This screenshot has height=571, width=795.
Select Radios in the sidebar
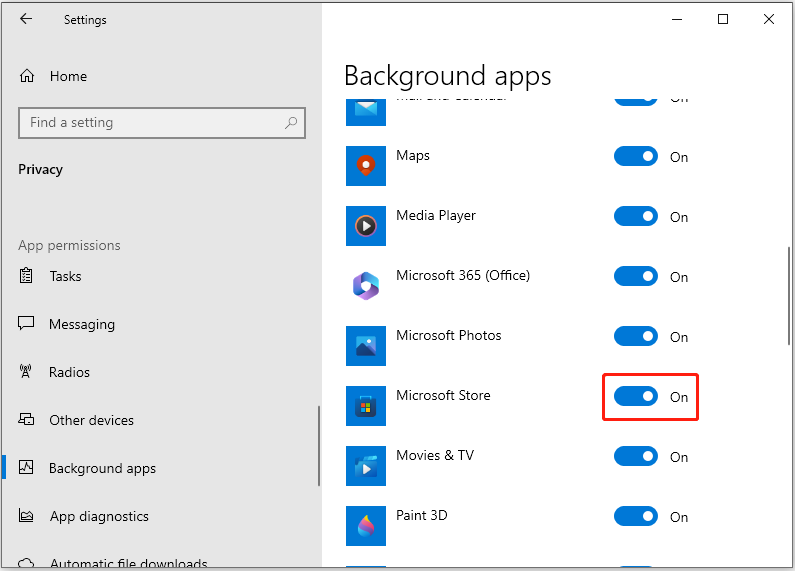click(x=69, y=372)
